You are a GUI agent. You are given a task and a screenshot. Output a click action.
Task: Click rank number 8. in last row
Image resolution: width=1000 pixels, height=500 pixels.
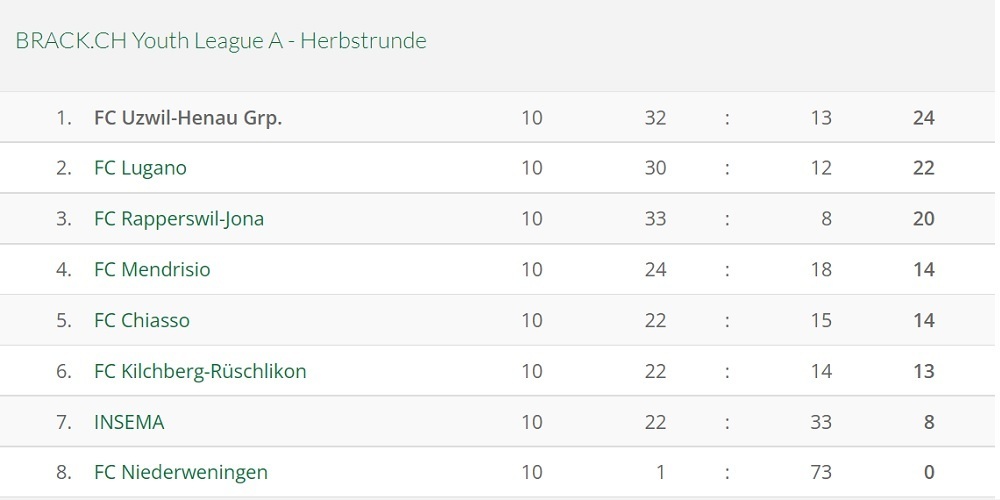64,473
